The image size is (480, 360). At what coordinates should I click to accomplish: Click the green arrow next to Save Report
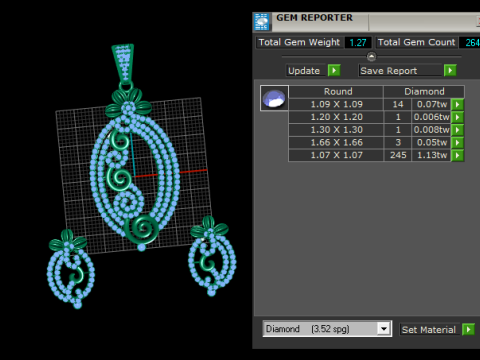pos(450,70)
